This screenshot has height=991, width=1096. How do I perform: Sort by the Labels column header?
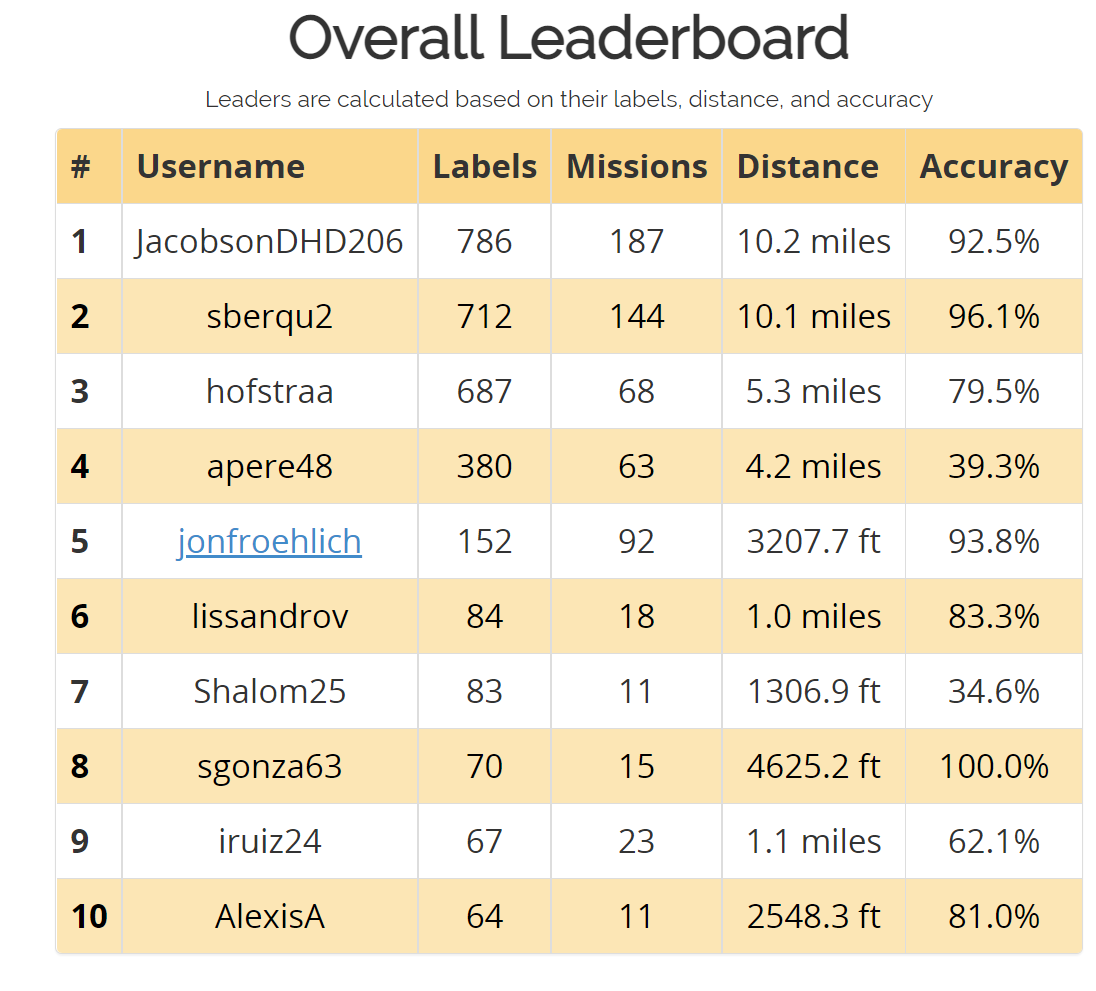(484, 166)
